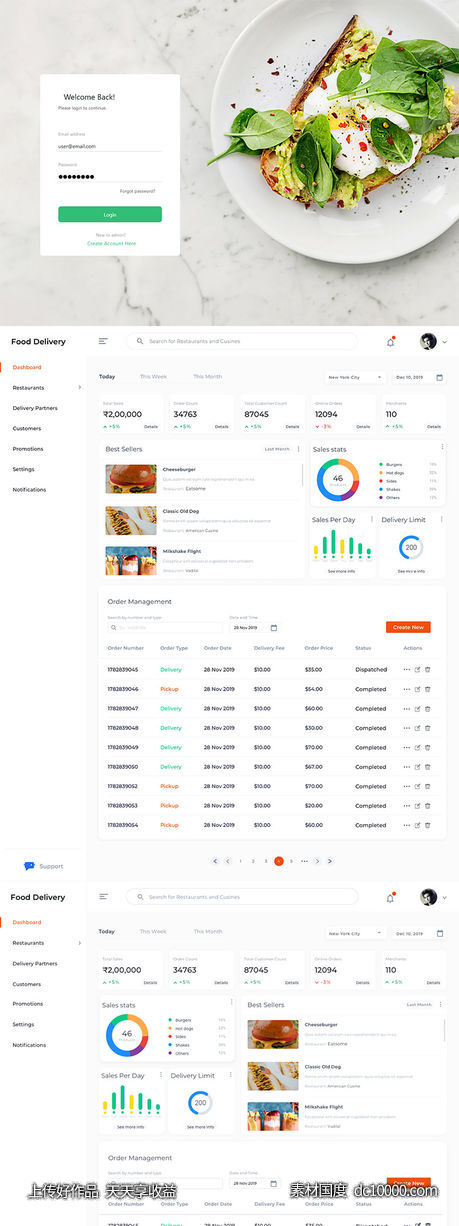The image size is (459, 1226).
Task: Switch to This Week tab in upper dashboard
Action: (x=153, y=377)
